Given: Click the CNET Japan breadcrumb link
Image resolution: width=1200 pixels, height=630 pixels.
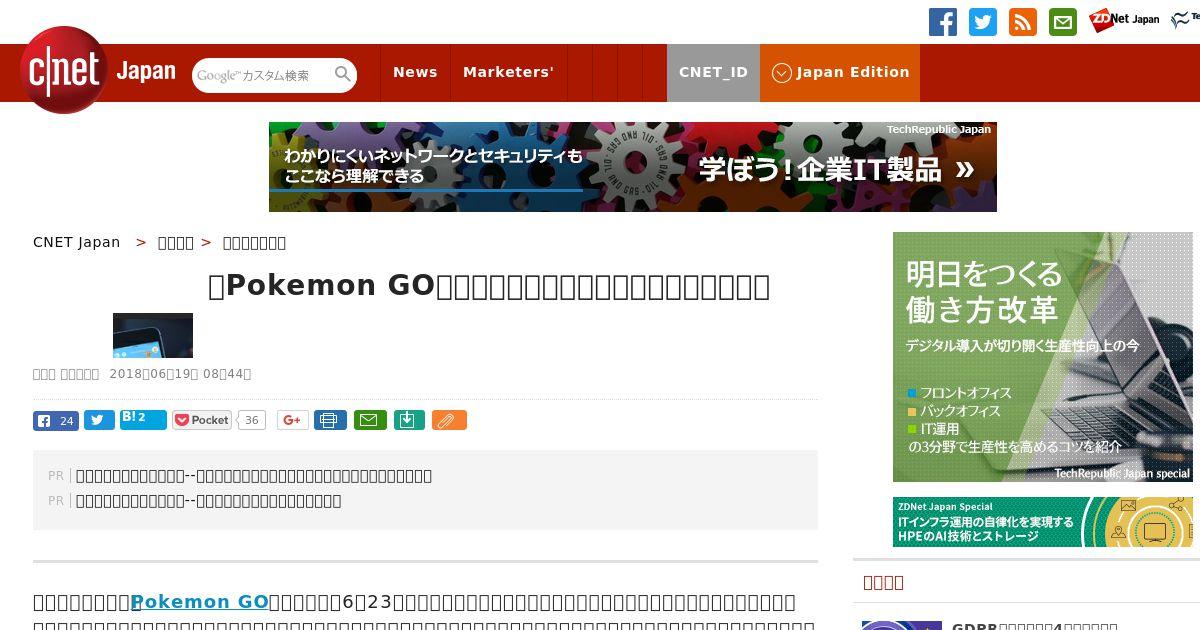Looking at the screenshot, I should click(x=77, y=242).
